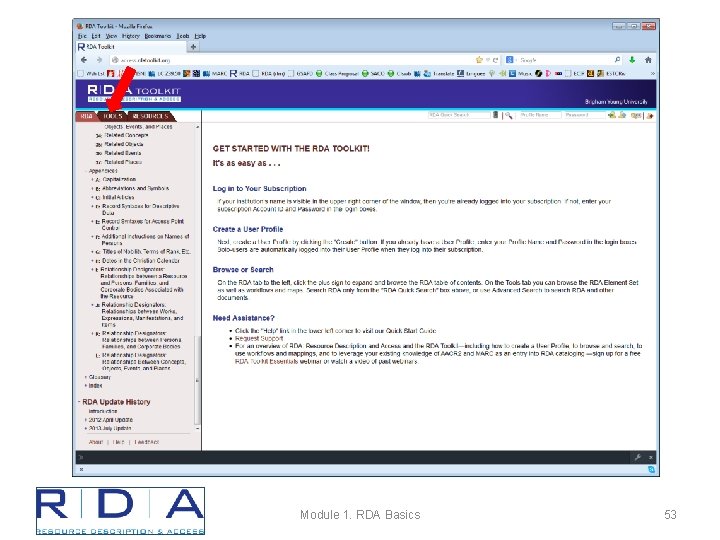Click in the Google search box
The width and height of the screenshot is (720, 540).
point(565,60)
